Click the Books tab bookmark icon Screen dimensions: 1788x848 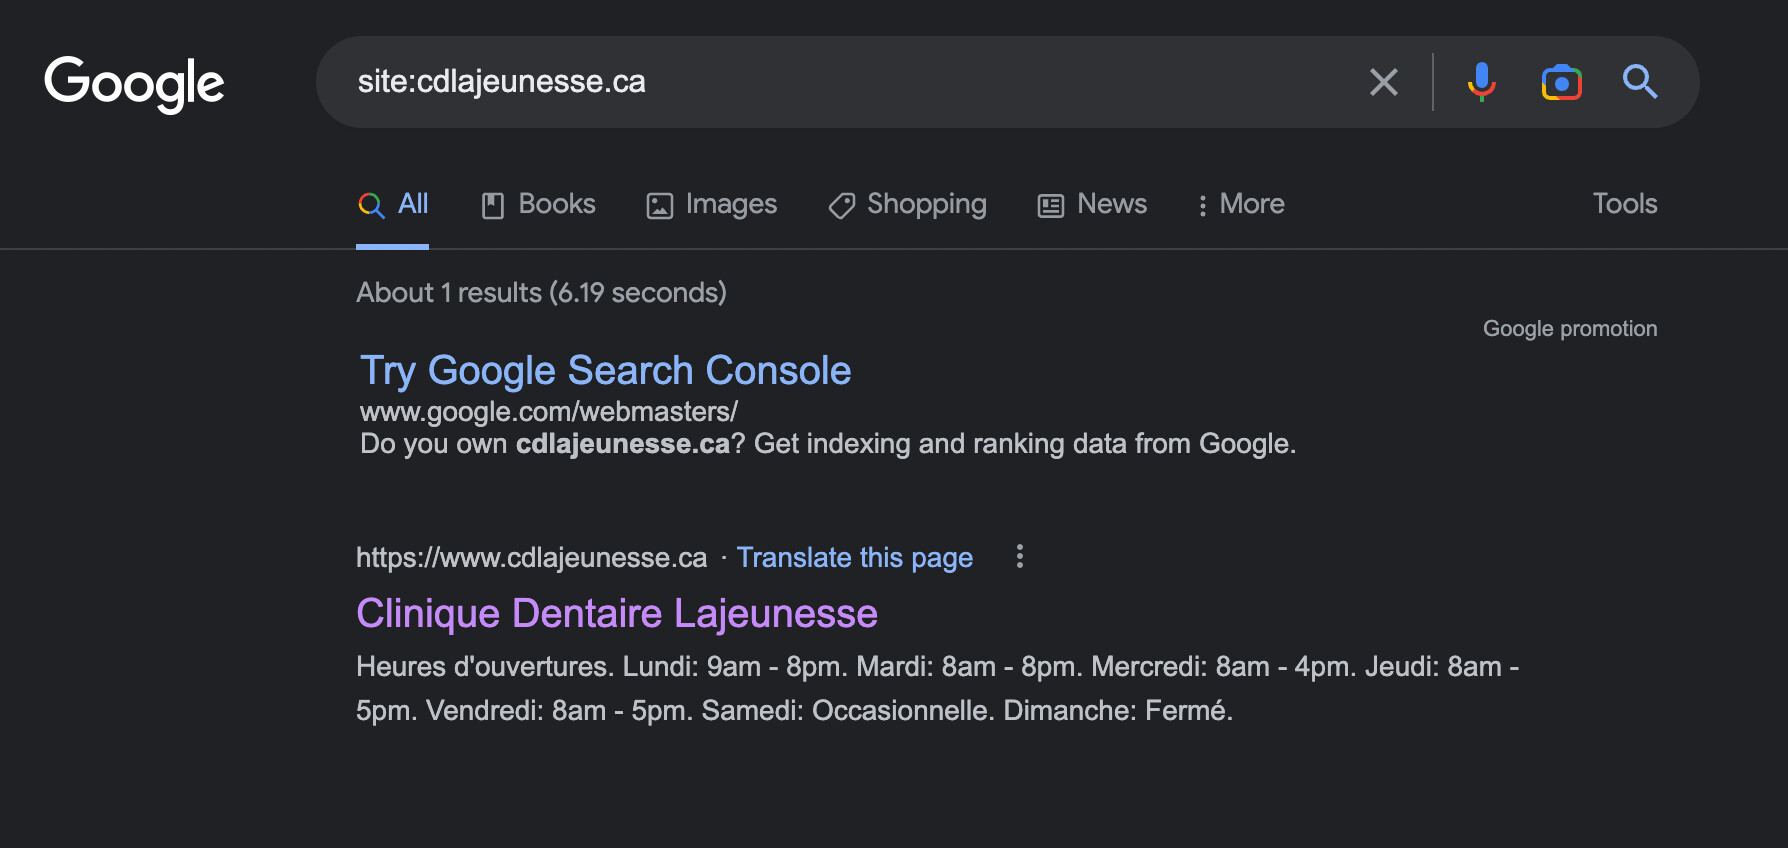pos(492,204)
